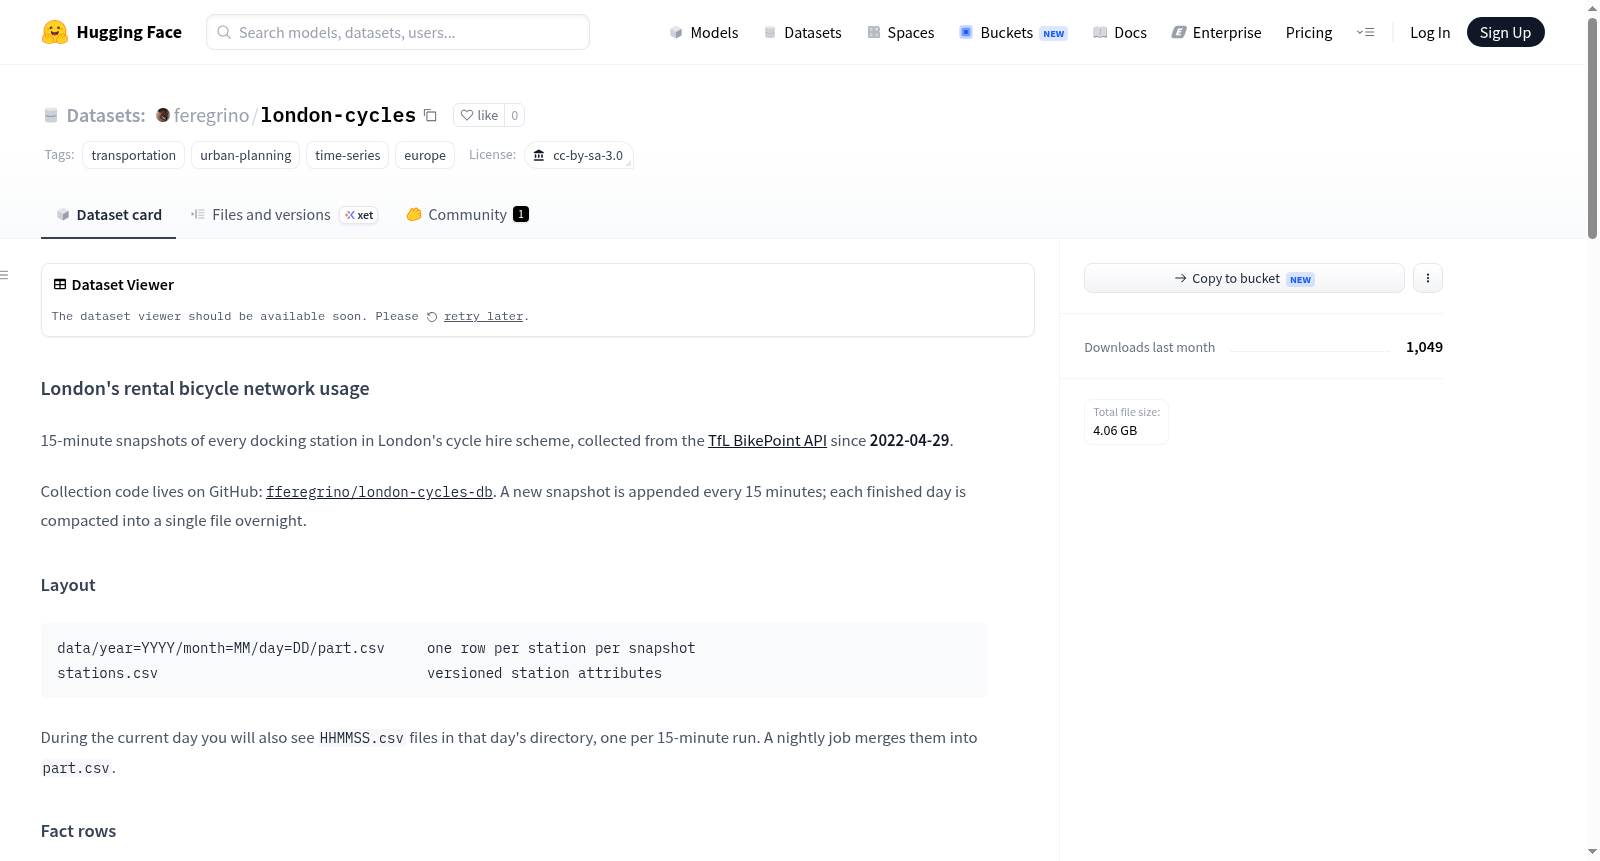Toggle the table of contents sidebar

tap(4, 275)
